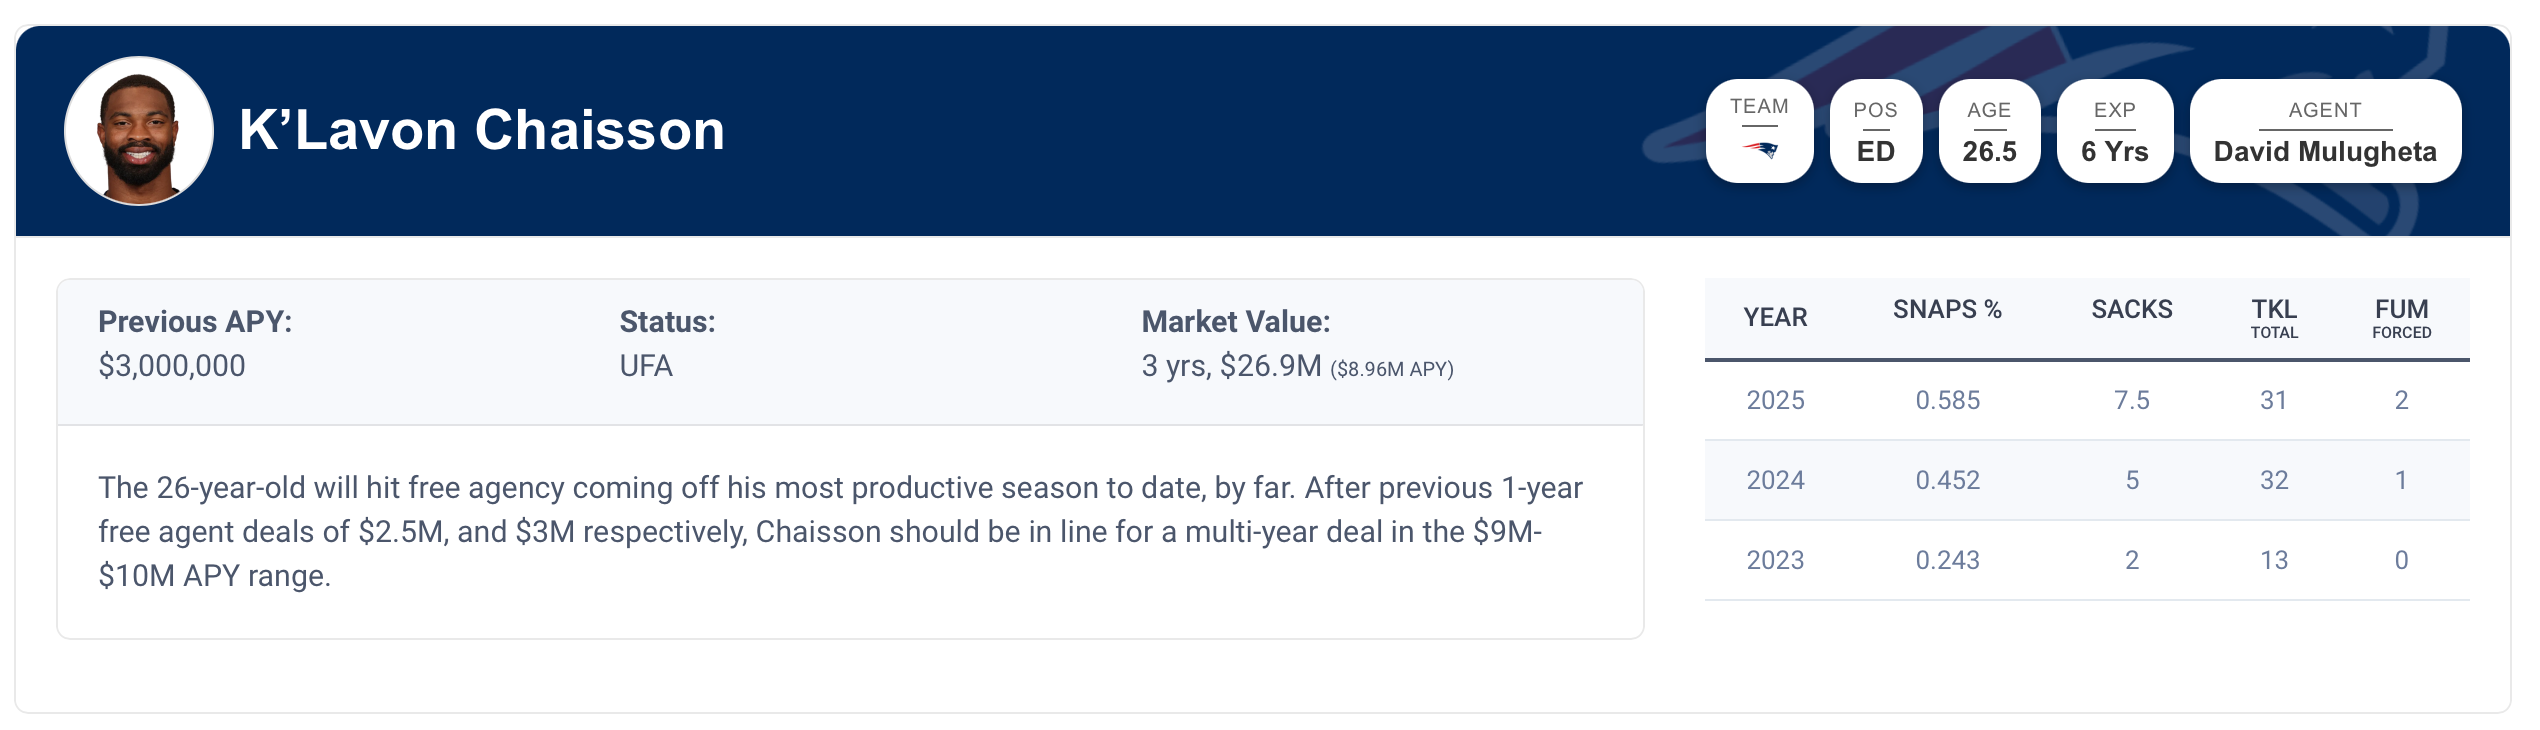Click K'Lavon Chaisson's headshot photo
This screenshot has width=2540, height=730.
[139, 131]
